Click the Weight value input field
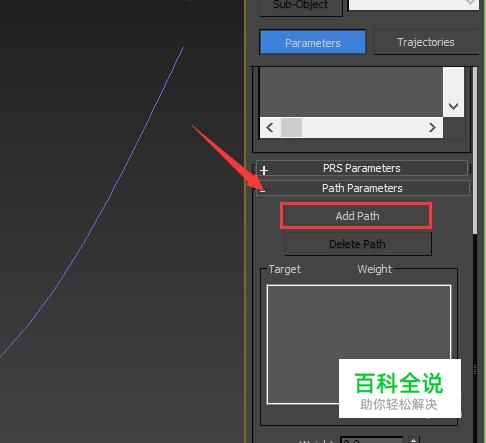Screen dimensions: 486x443 coord(372,440)
